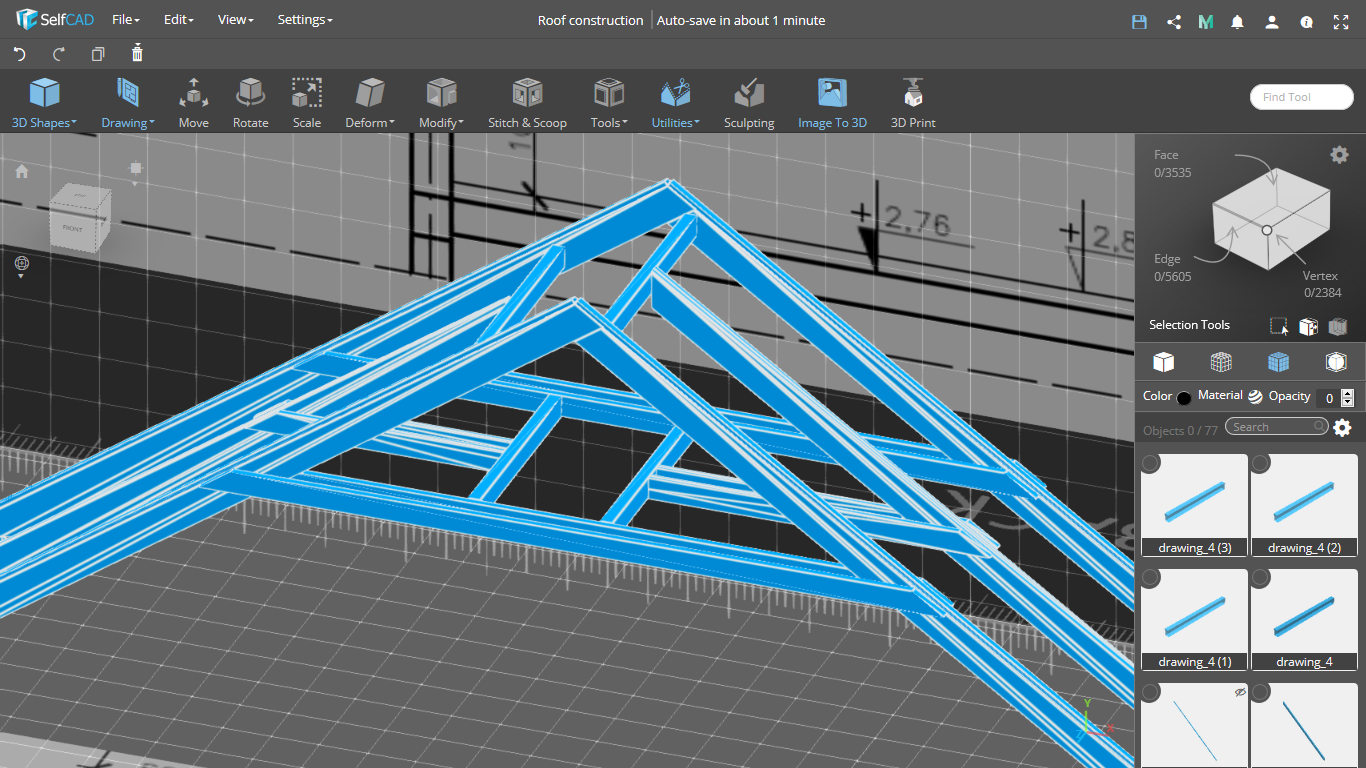Open the File menu
Screen dimensions: 1366x768
[x=126, y=20]
